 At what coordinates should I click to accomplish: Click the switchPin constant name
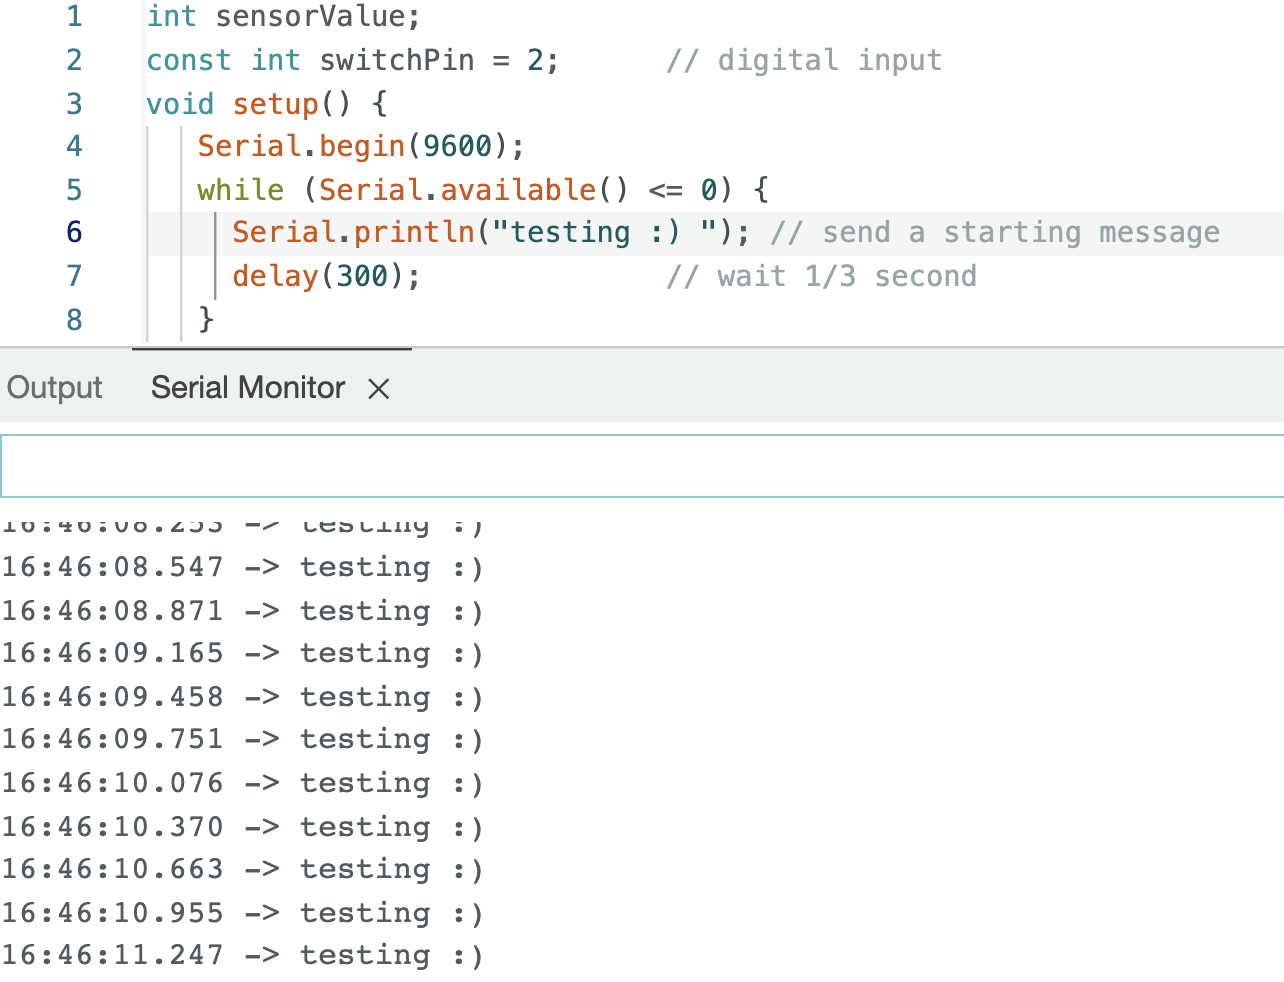396,61
